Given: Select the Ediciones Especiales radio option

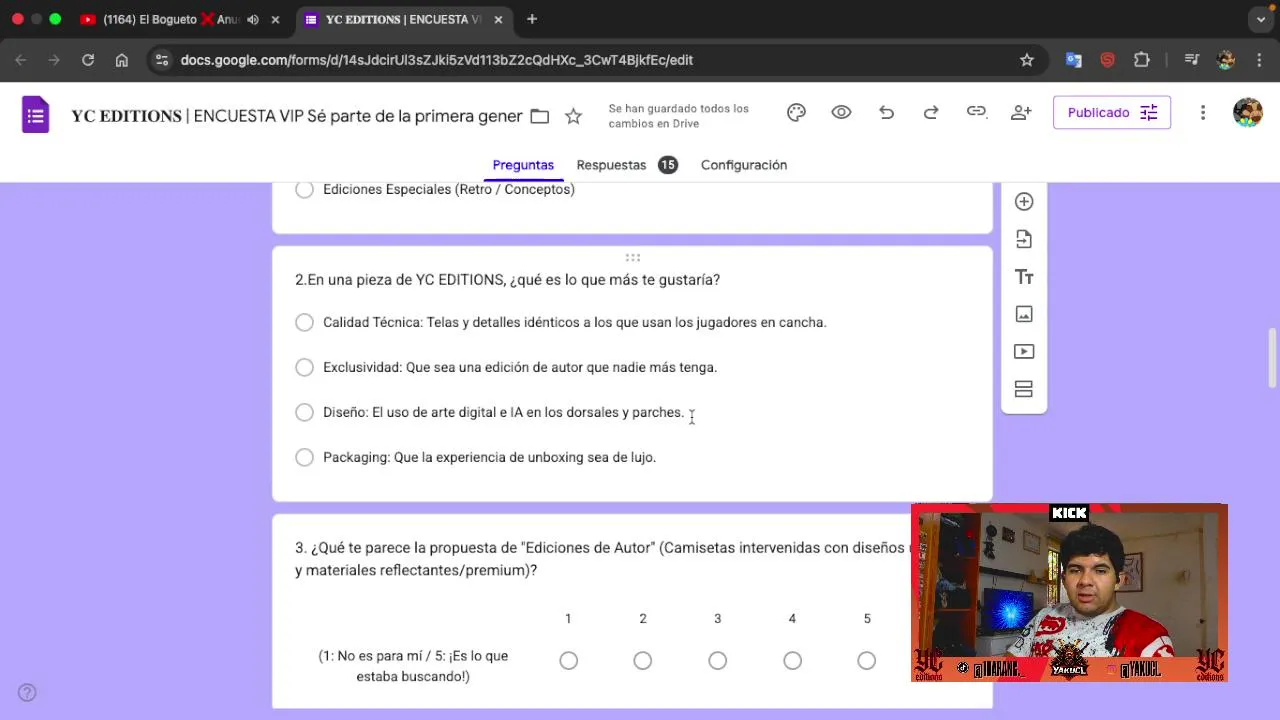Looking at the screenshot, I should pos(304,189).
